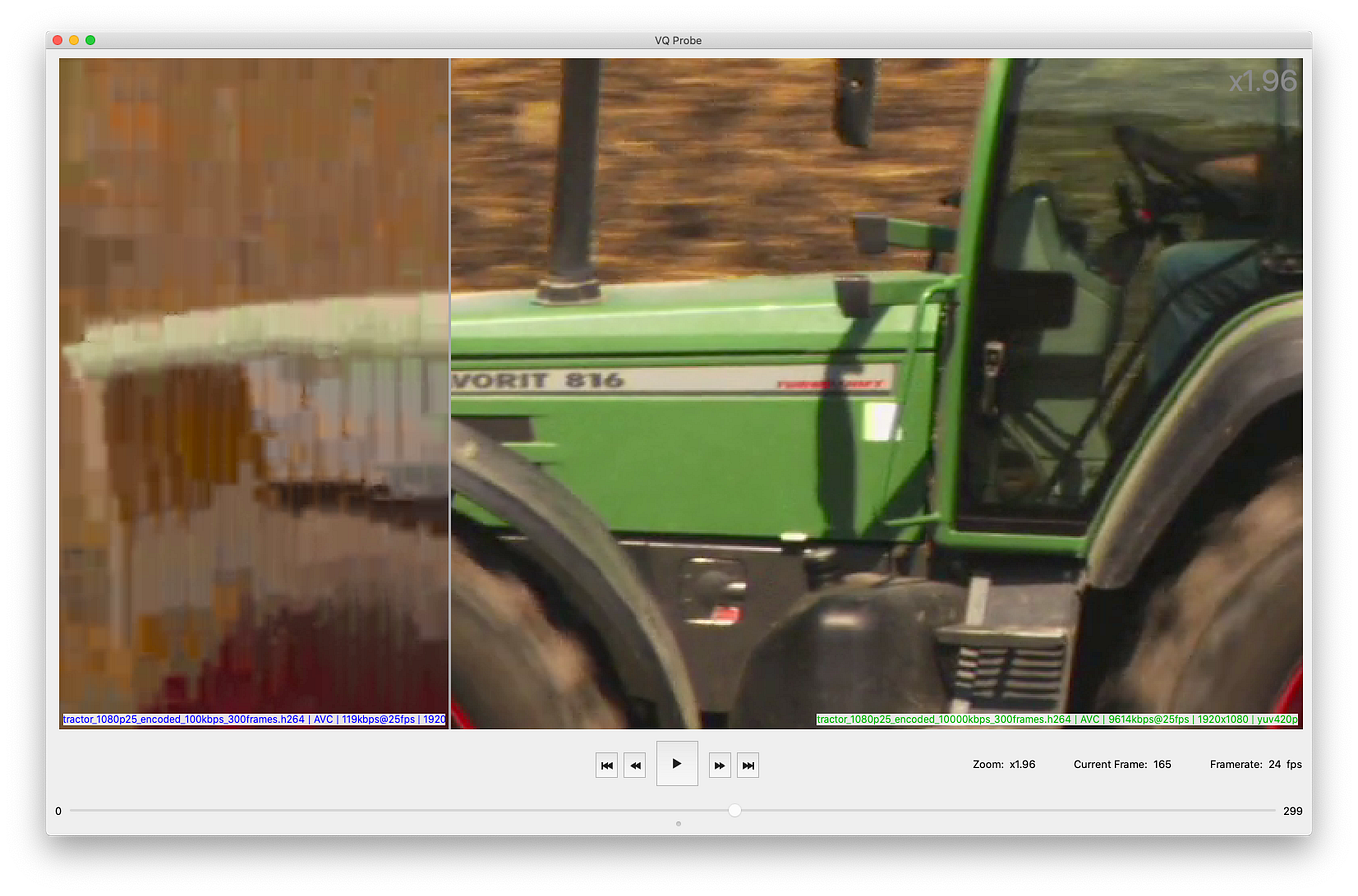
Task: Select the 10000kbps stream filename label
Action: [1056, 719]
